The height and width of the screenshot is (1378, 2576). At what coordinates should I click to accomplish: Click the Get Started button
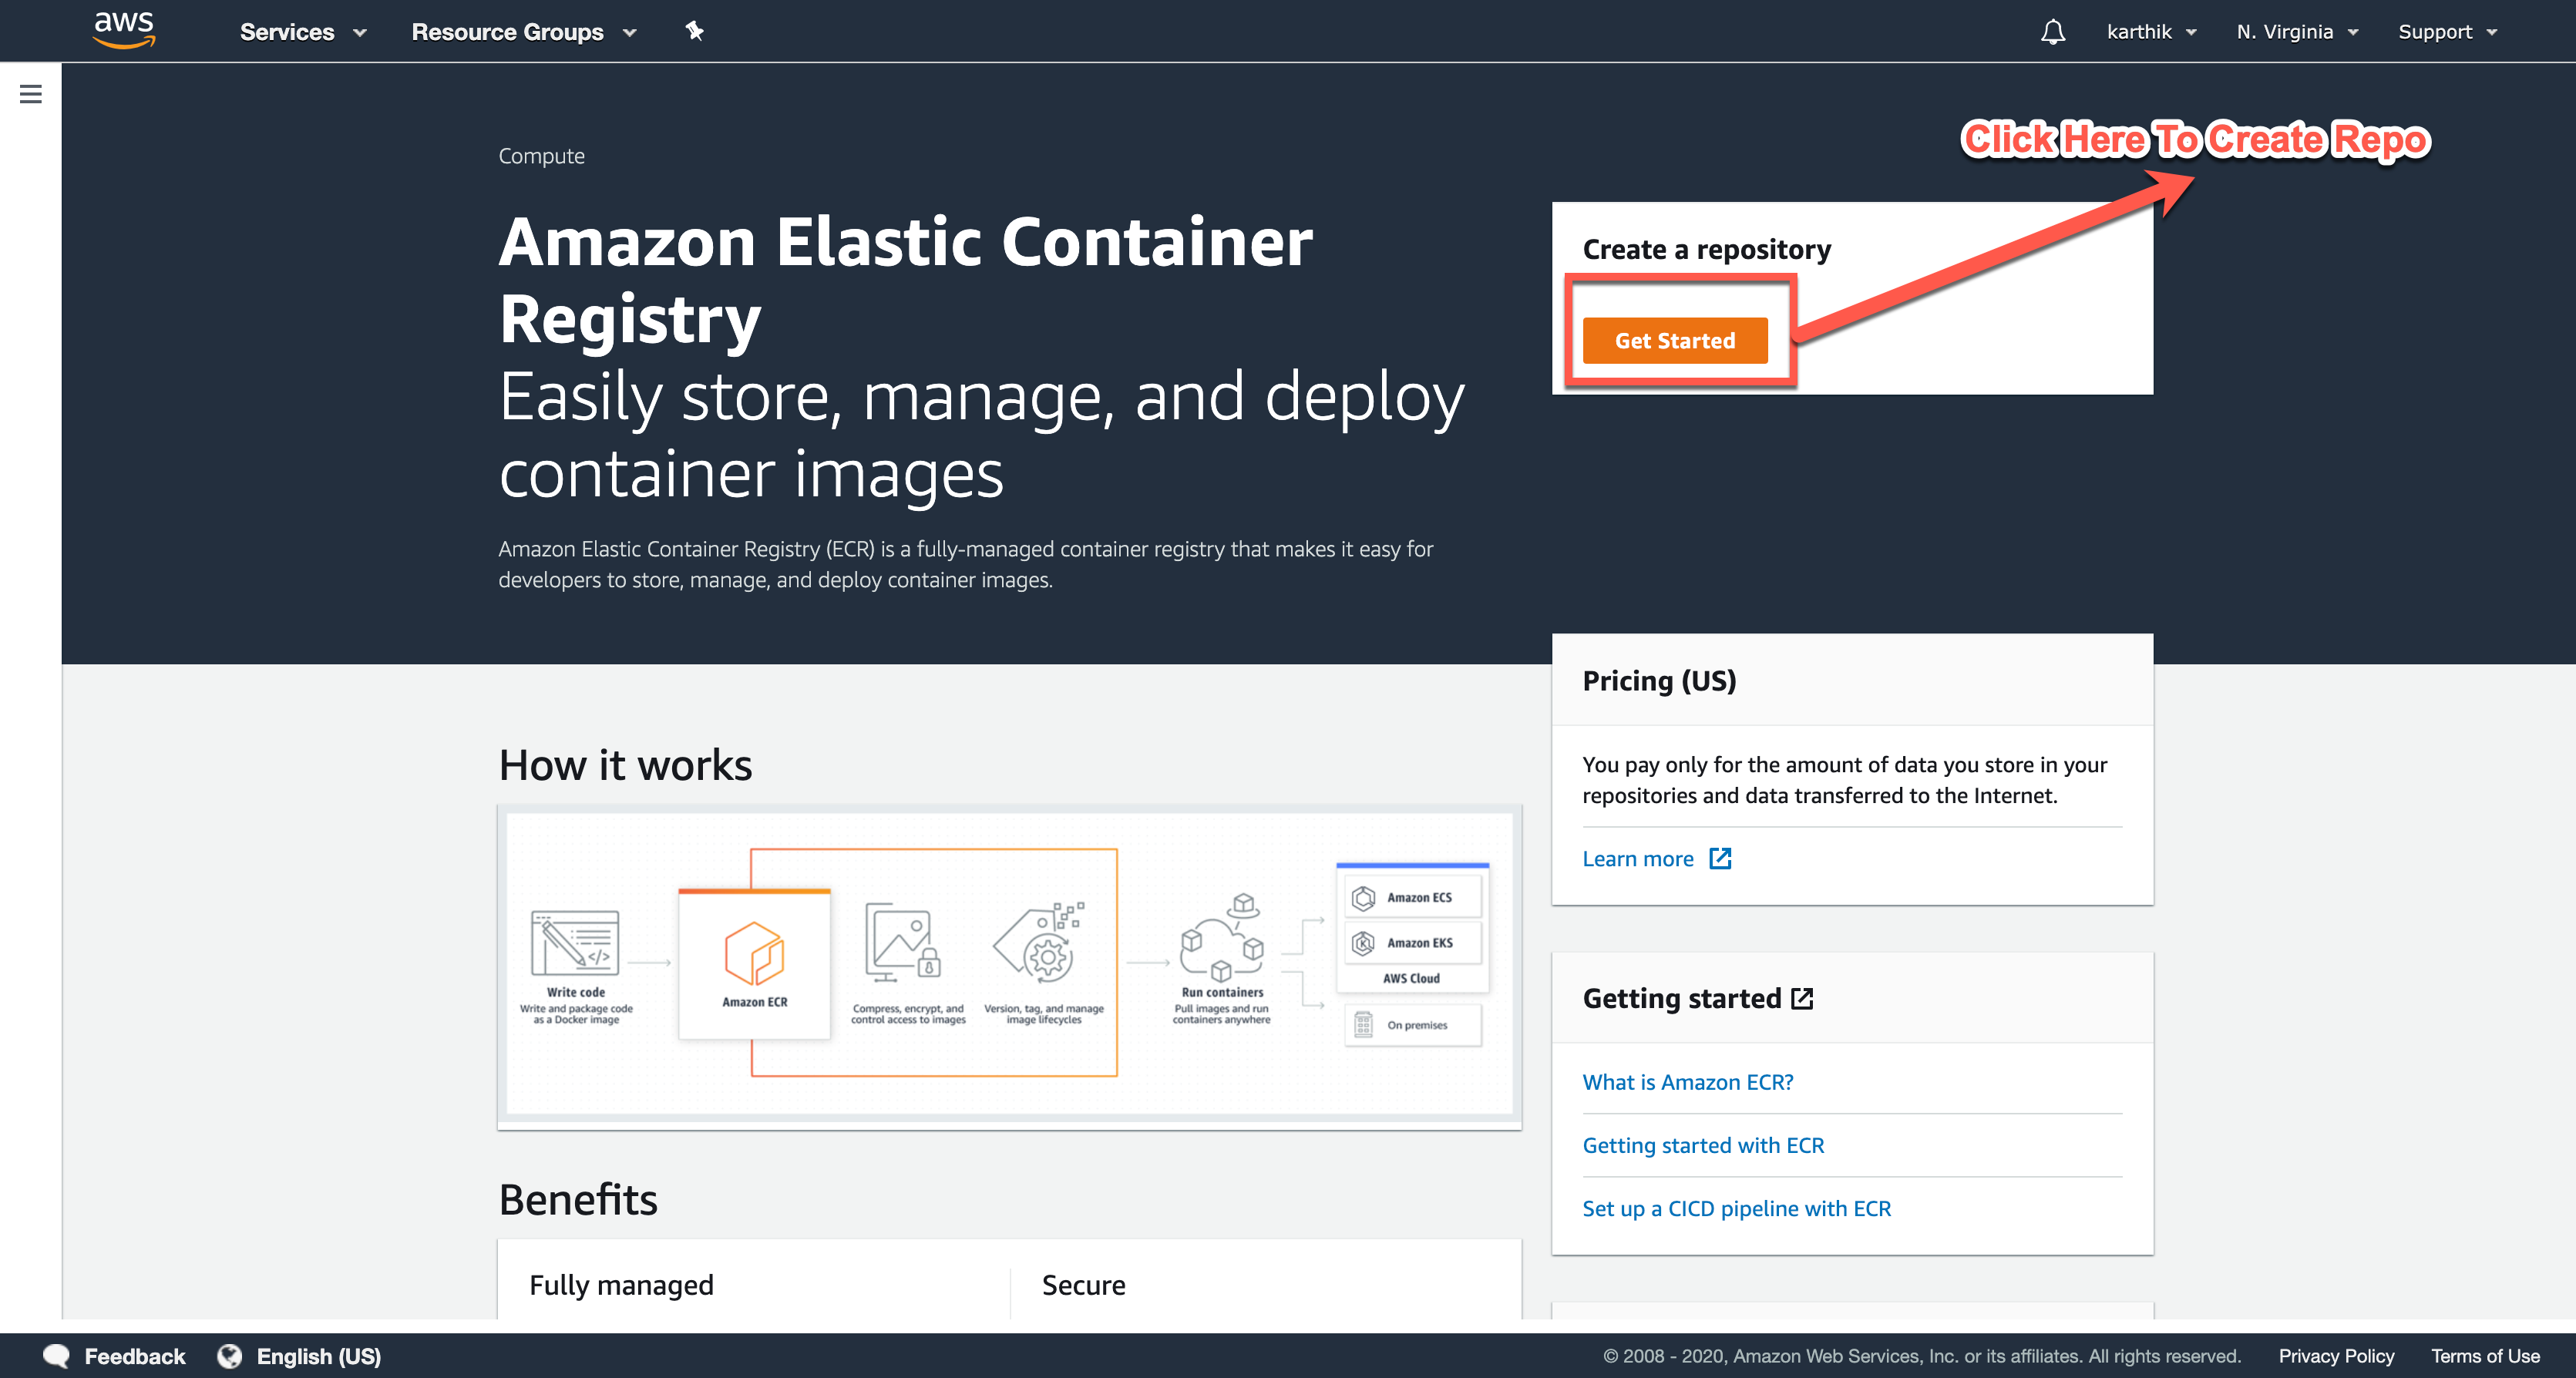coord(1675,341)
